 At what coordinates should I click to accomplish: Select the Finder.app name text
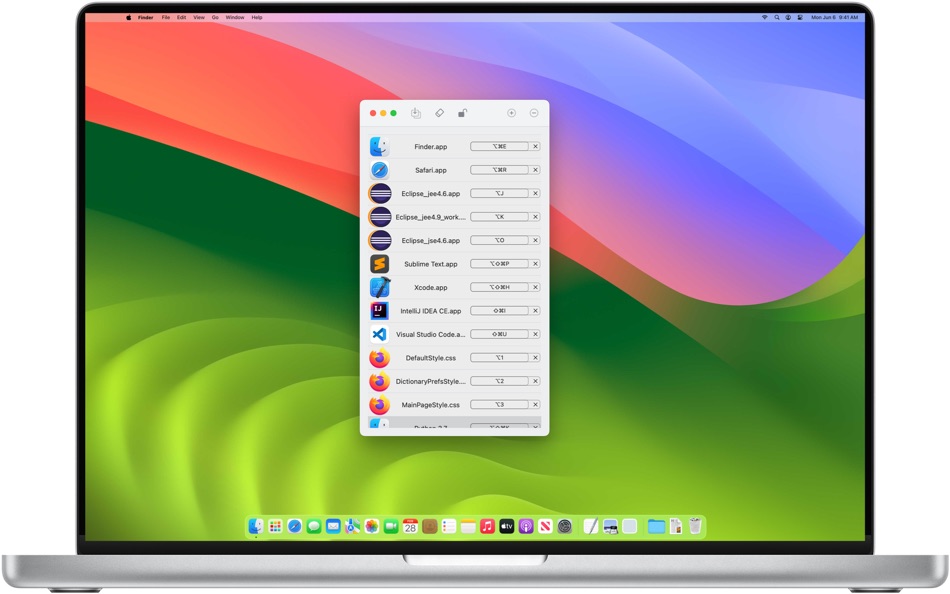click(x=431, y=147)
